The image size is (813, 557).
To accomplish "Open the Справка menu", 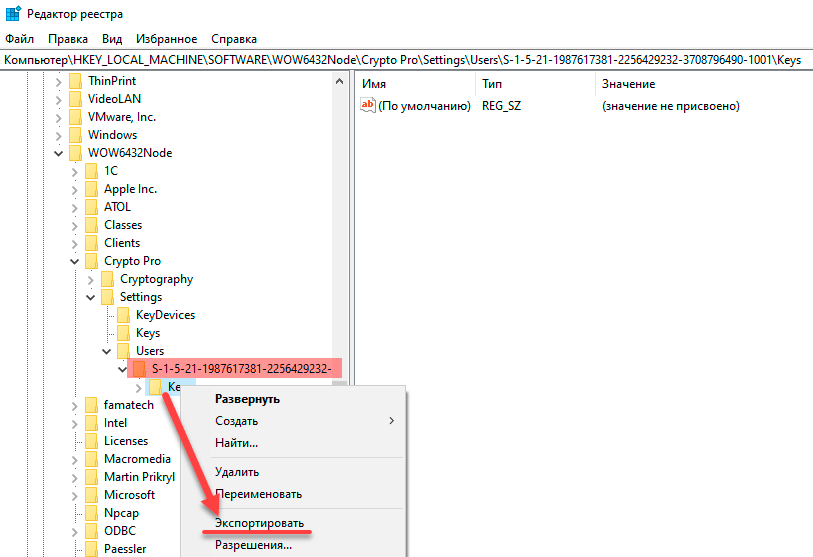I will click(x=234, y=39).
